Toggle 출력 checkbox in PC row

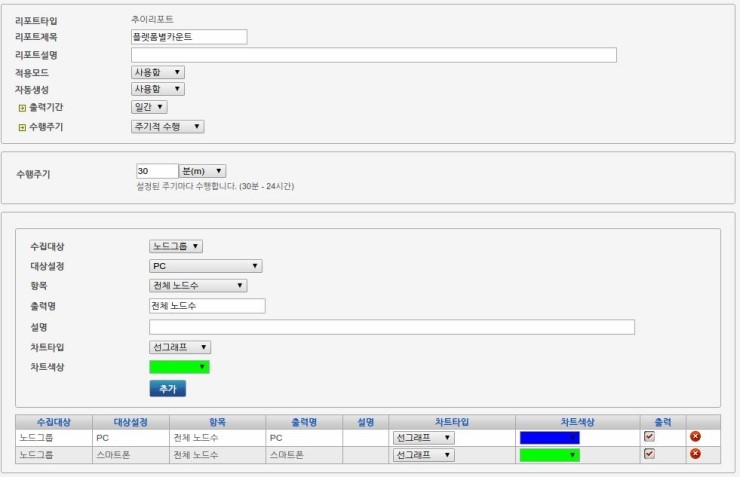[649, 437]
